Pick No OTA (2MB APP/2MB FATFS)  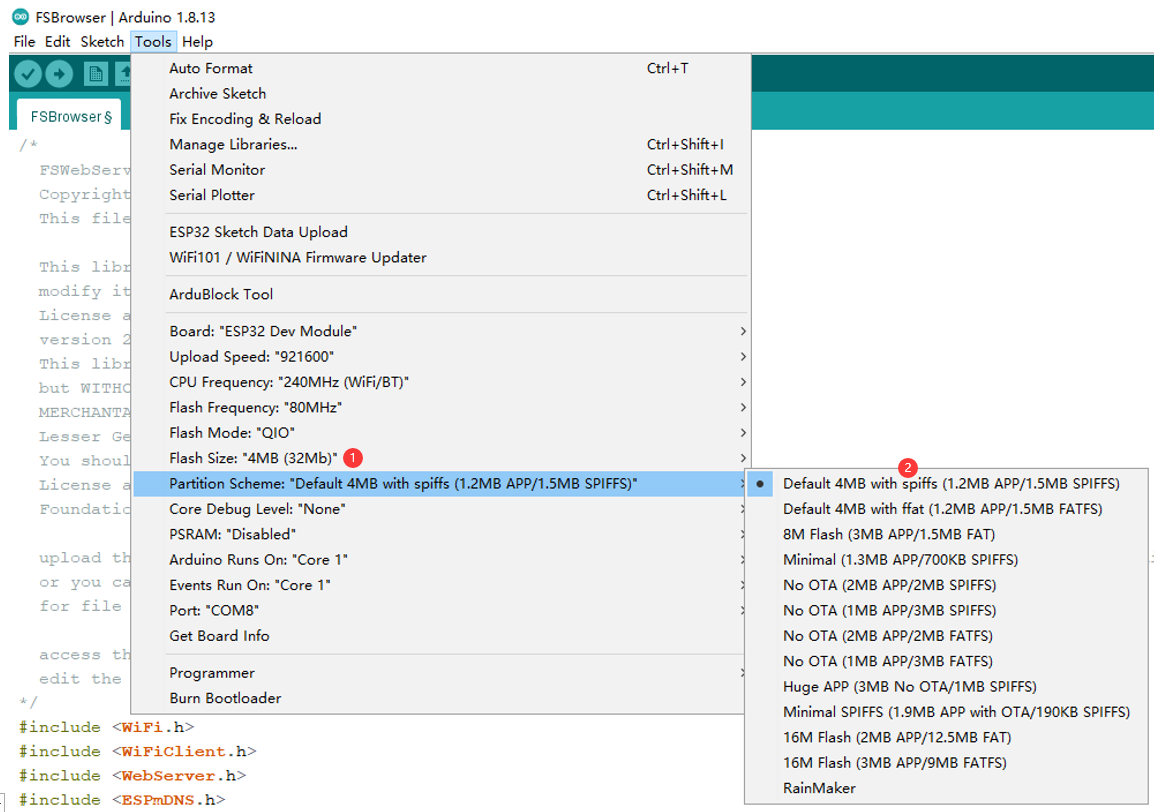[x=946, y=636]
